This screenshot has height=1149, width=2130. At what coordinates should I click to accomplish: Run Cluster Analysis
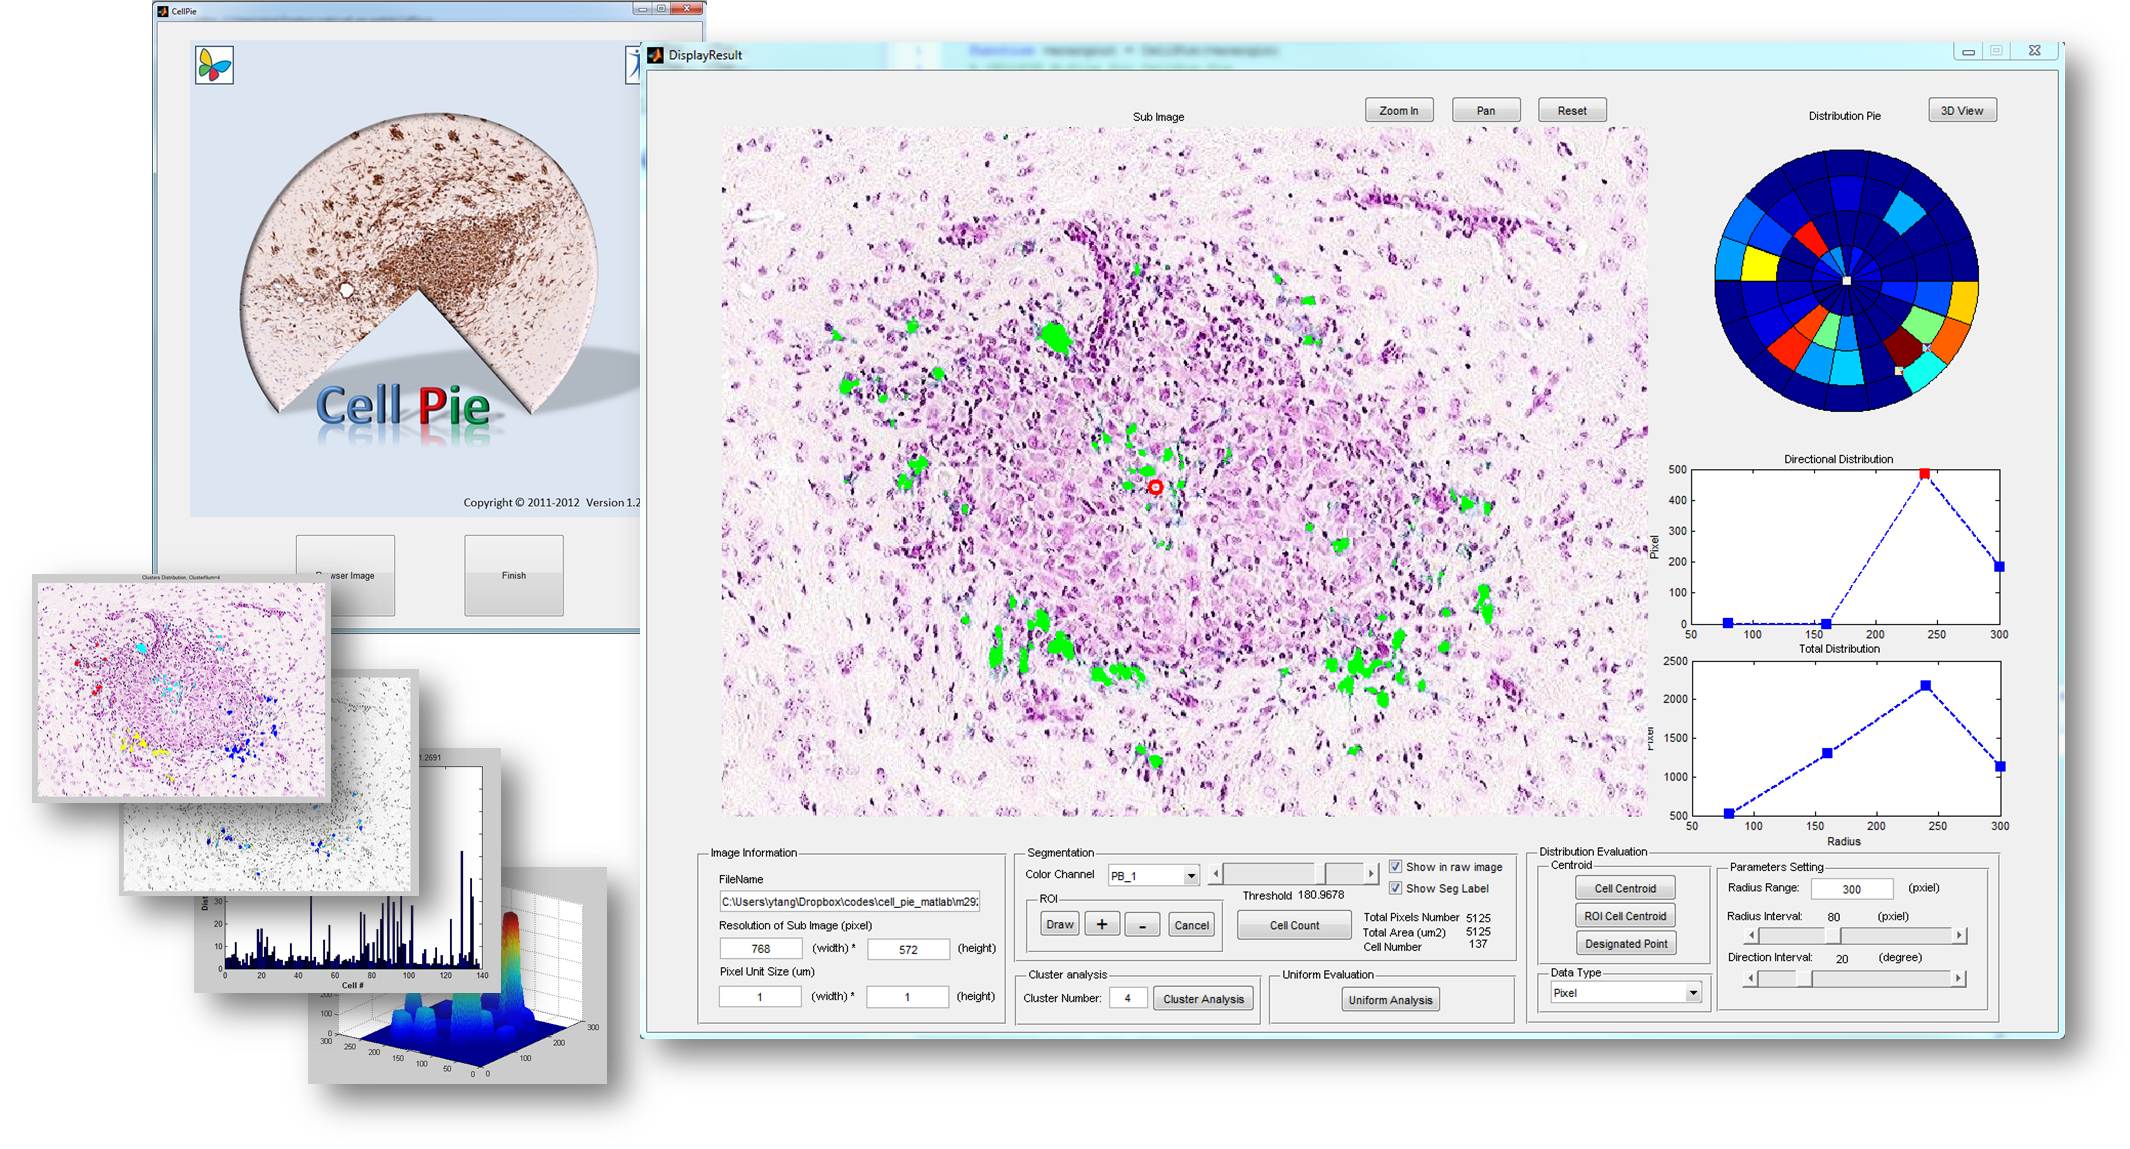[x=1203, y=999]
